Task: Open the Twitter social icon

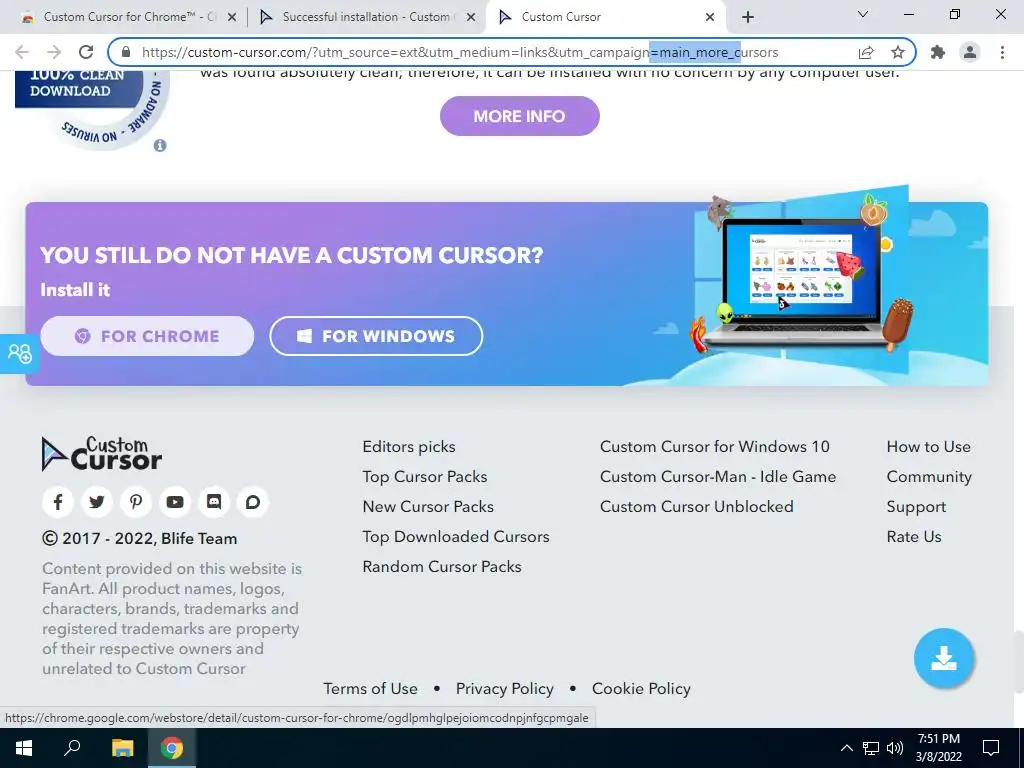Action: click(x=97, y=502)
